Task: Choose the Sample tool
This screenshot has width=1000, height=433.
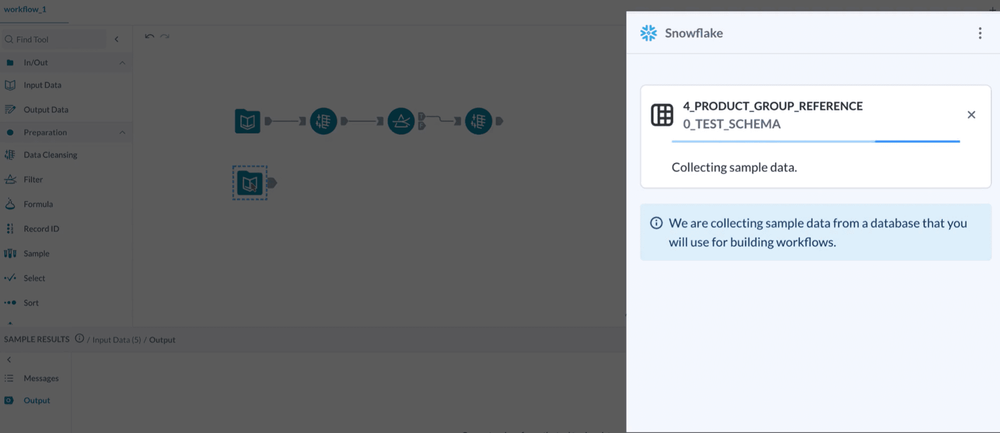Action: pos(36,254)
